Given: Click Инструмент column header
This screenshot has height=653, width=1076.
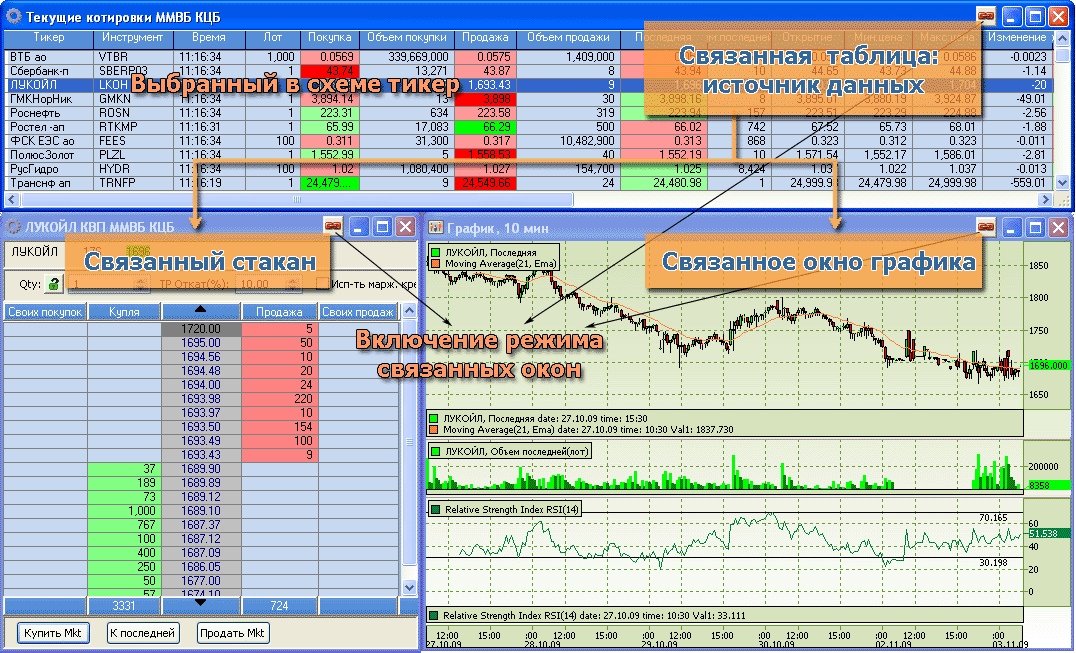Looking at the screenshot, I should pos(132,38).
